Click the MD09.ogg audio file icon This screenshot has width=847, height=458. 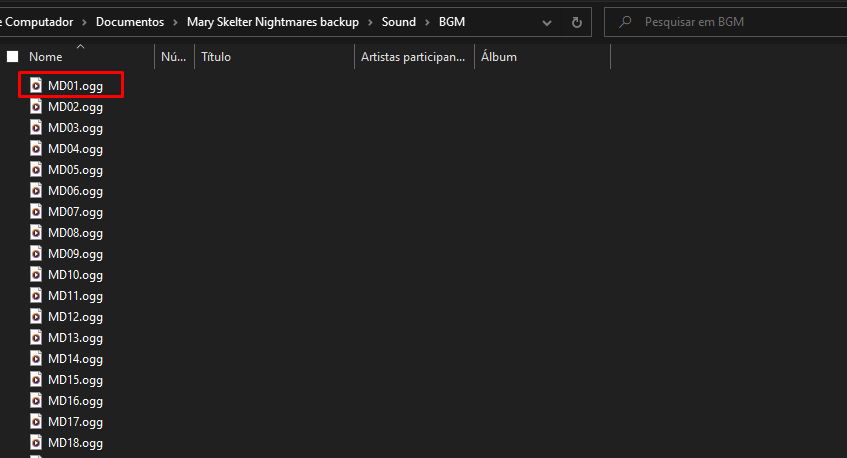pos(36,254)
